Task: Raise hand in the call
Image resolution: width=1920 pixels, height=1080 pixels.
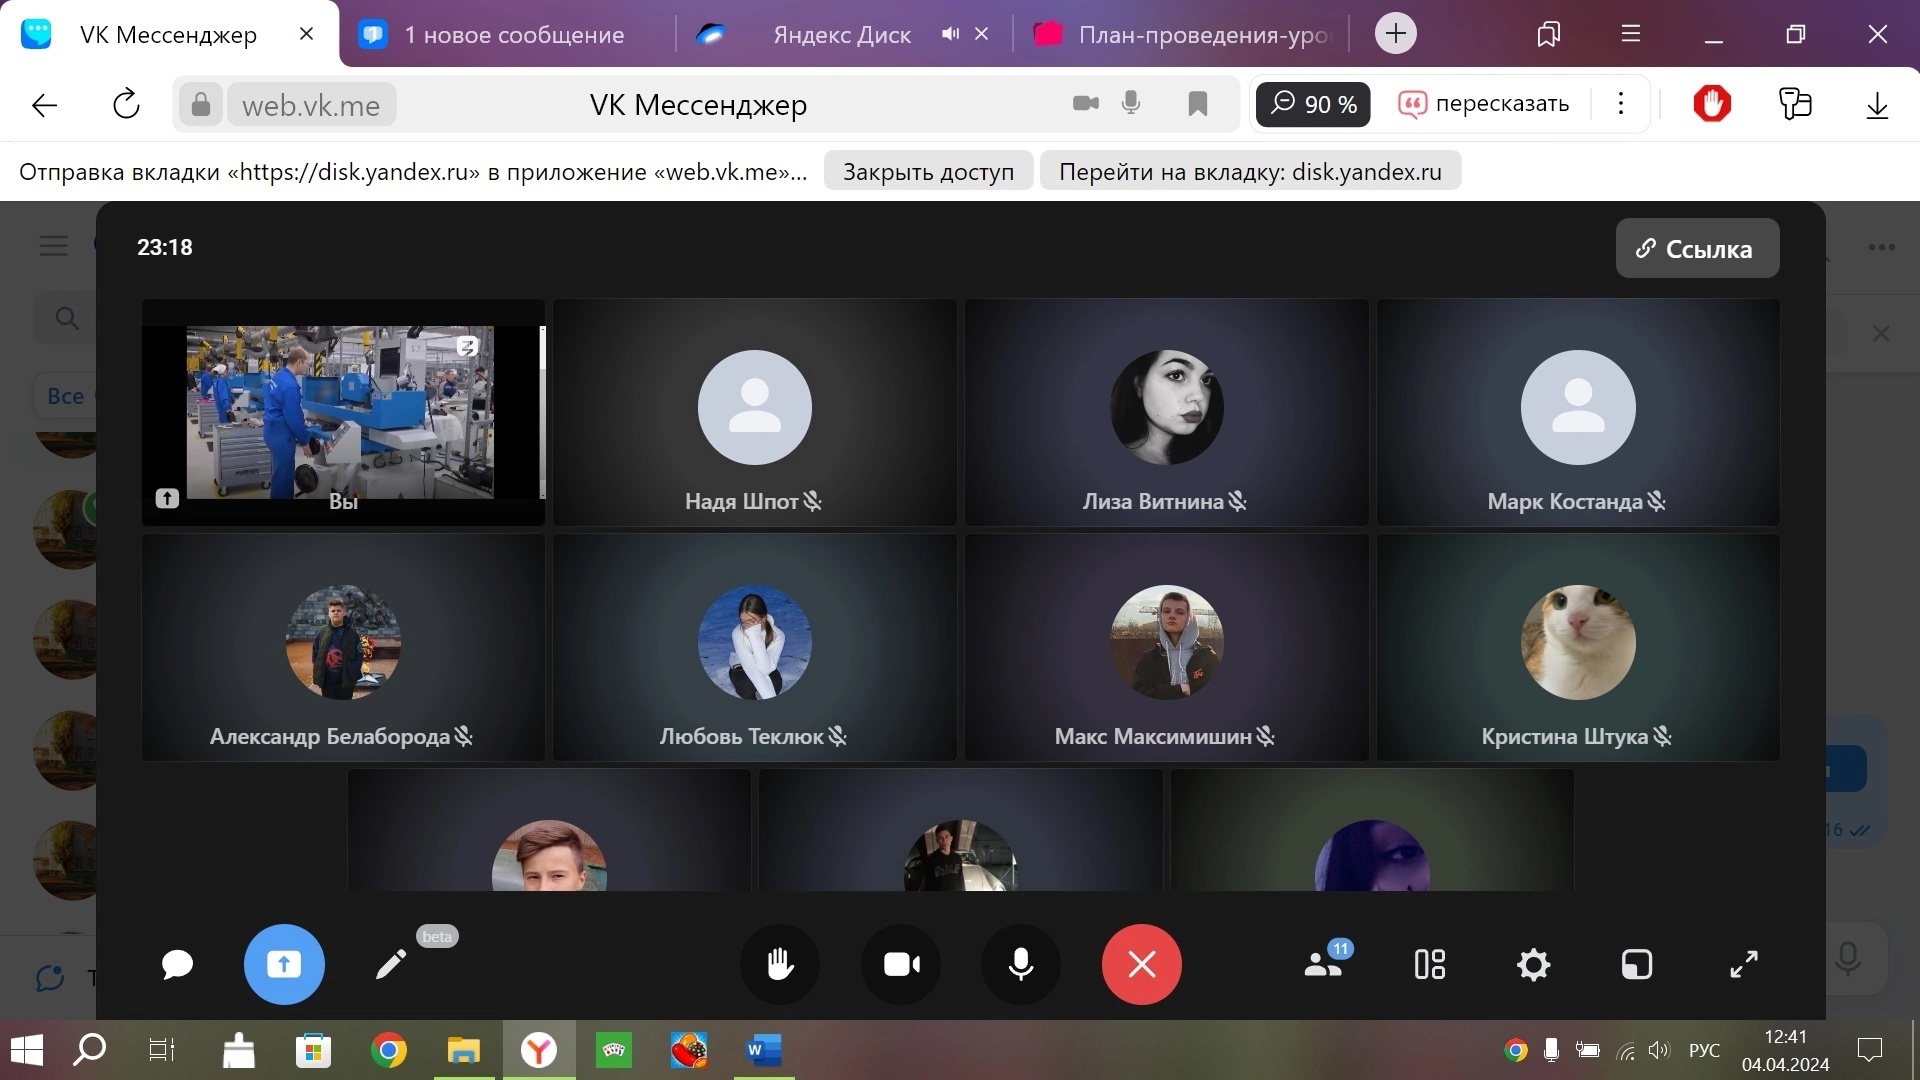Action: 780,964
